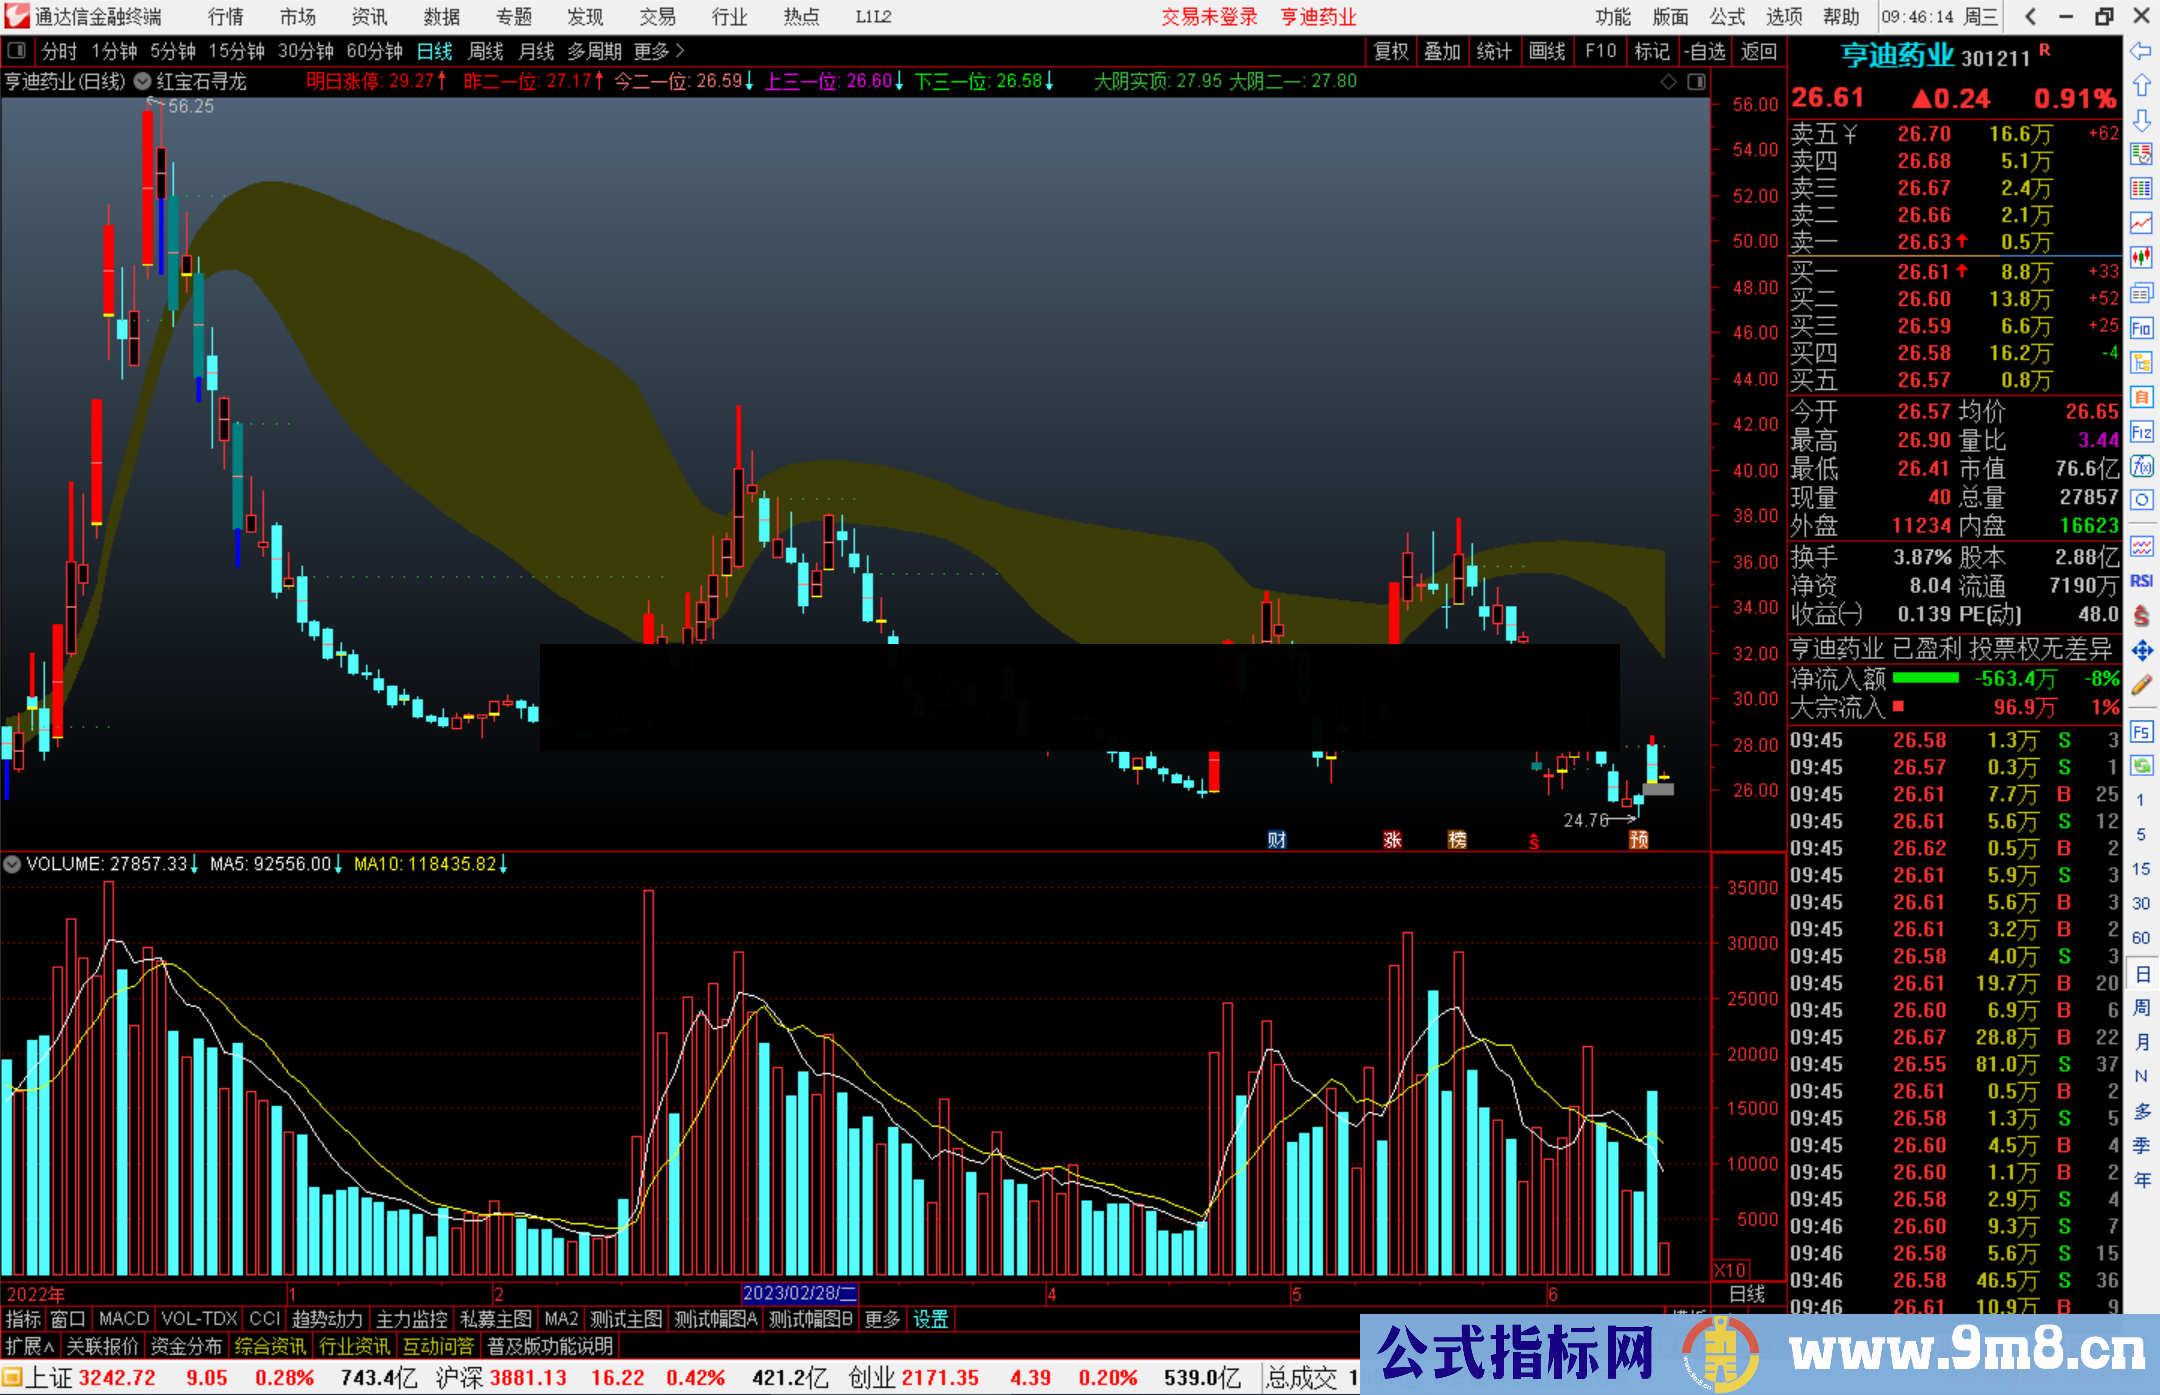Click the stock name 亨迪药业 301211 header

[1936, 56]
